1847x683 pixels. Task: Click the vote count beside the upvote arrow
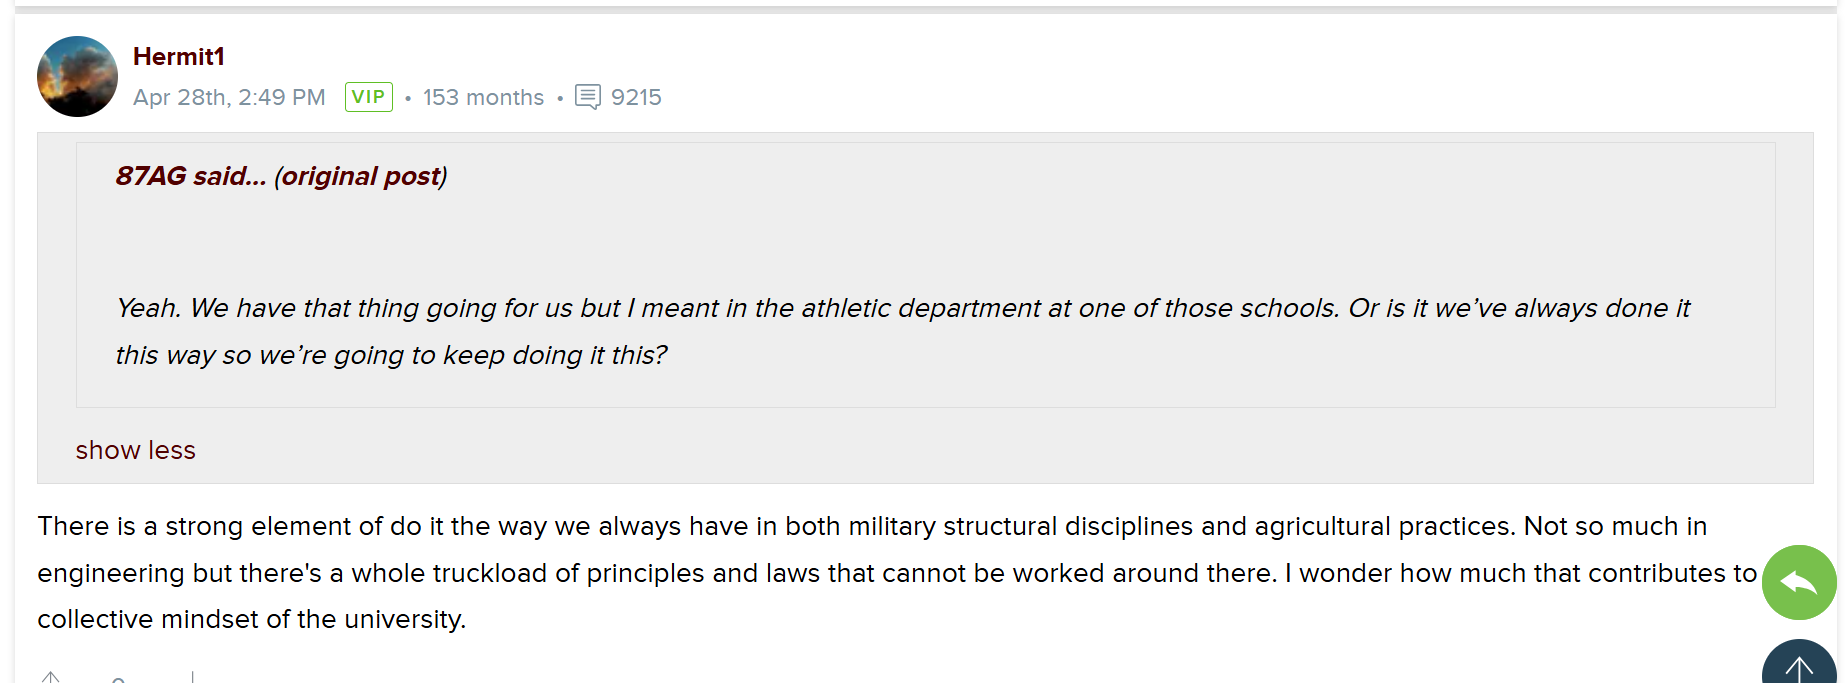[118, 679]
